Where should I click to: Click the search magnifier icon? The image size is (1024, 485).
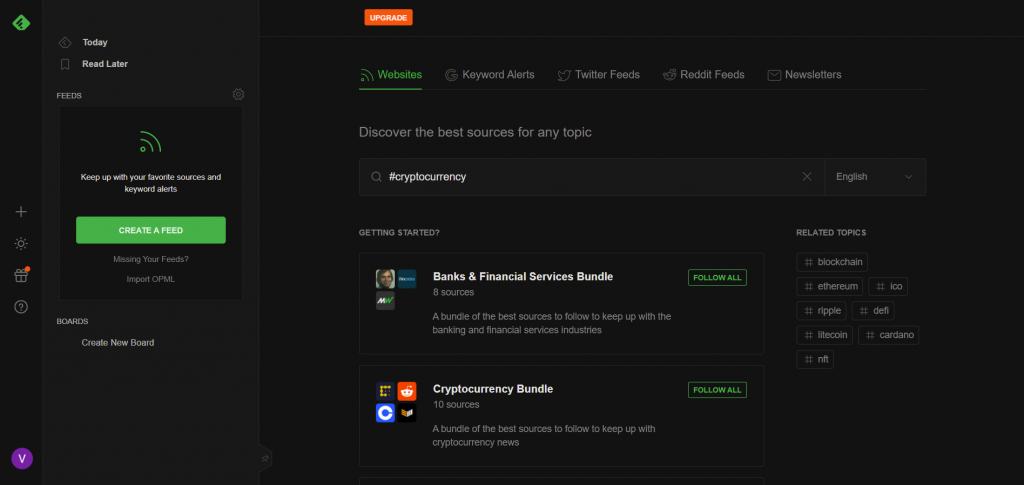376,177
